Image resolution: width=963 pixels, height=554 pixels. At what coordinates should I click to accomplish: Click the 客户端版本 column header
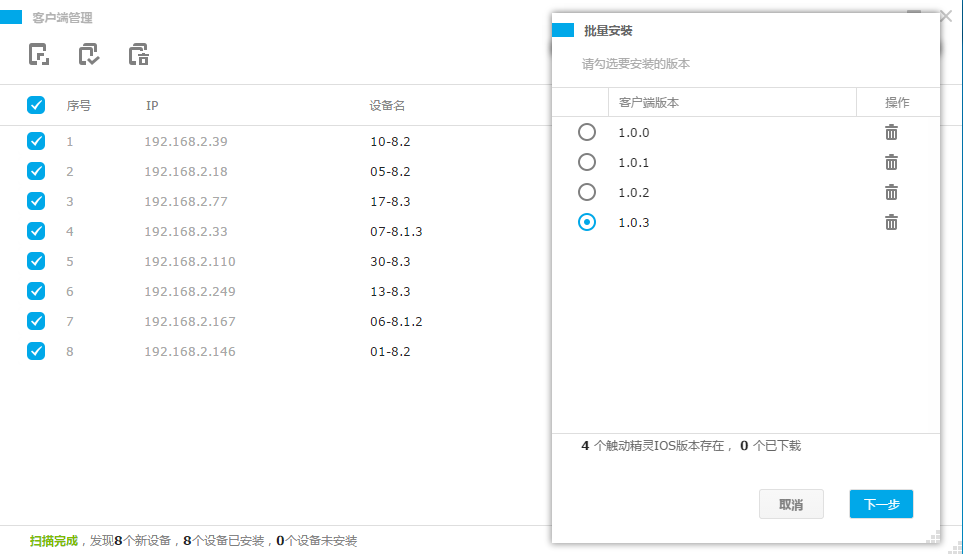(x=649, y=103)
